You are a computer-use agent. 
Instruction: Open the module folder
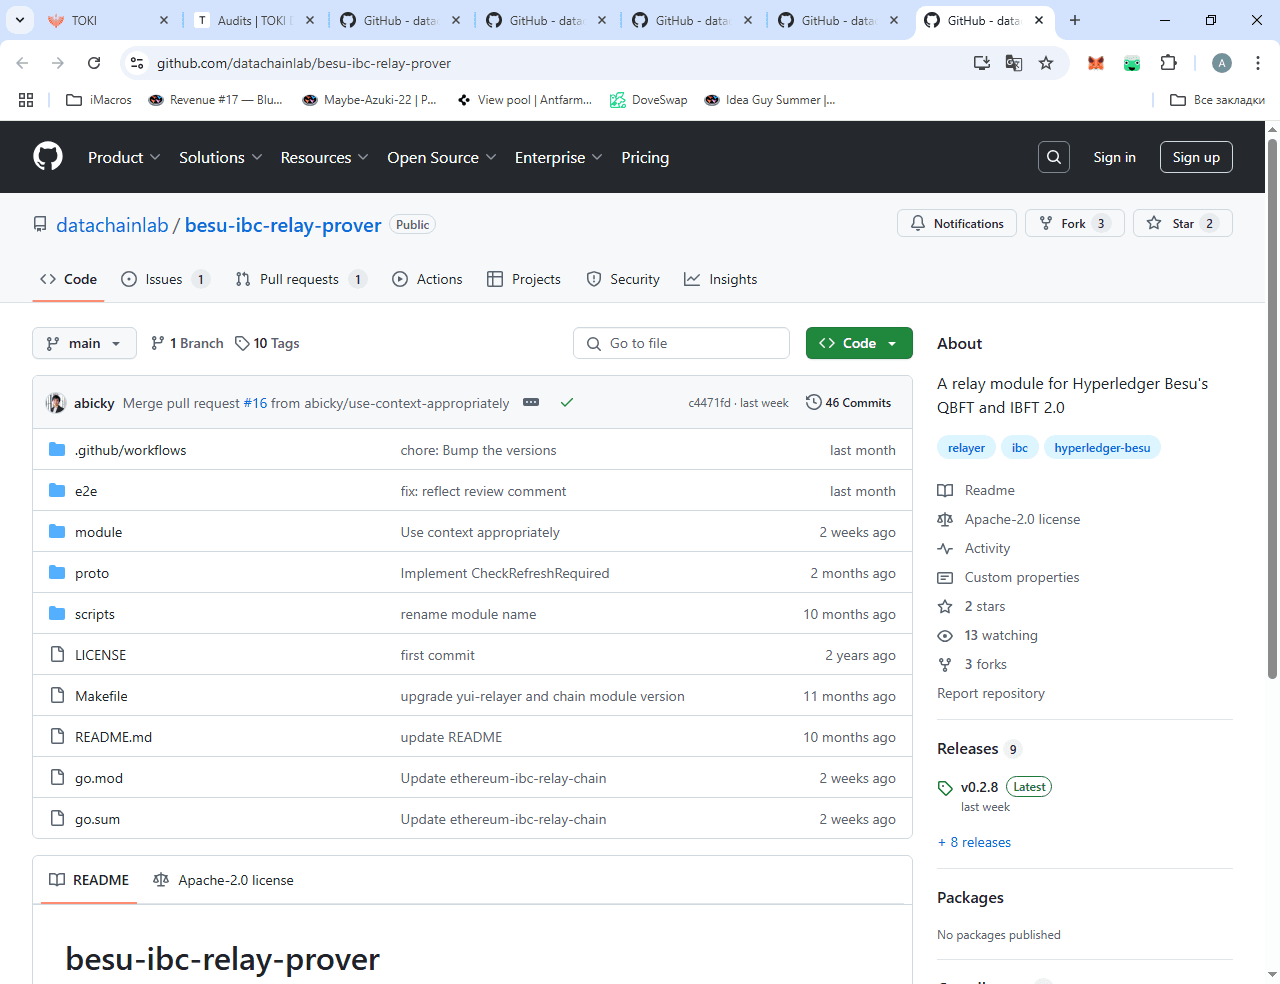pyautogui.click(x=98, y=532)
